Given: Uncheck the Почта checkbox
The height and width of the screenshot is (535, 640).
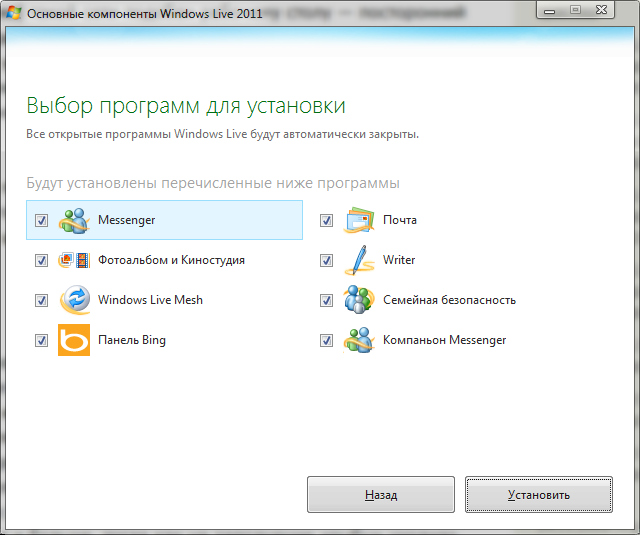Looking at the screenshot, I should coord(326,220).
